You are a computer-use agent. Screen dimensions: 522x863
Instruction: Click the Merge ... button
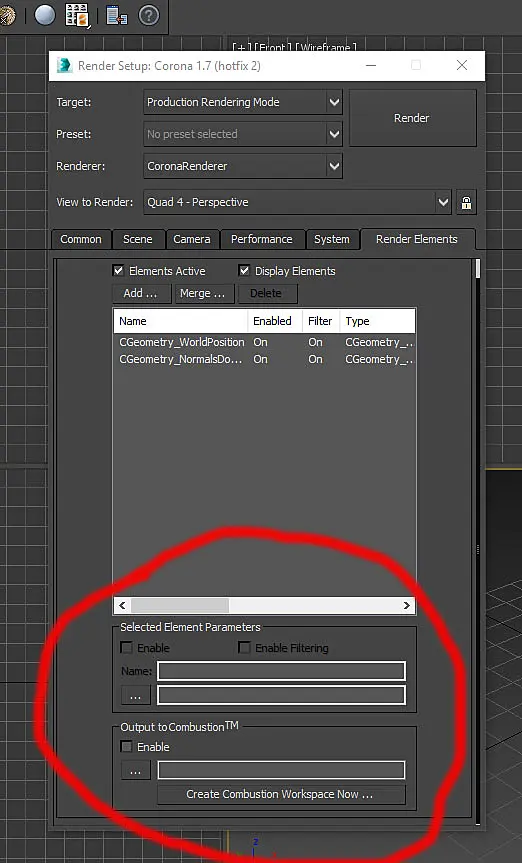point(204,293)
